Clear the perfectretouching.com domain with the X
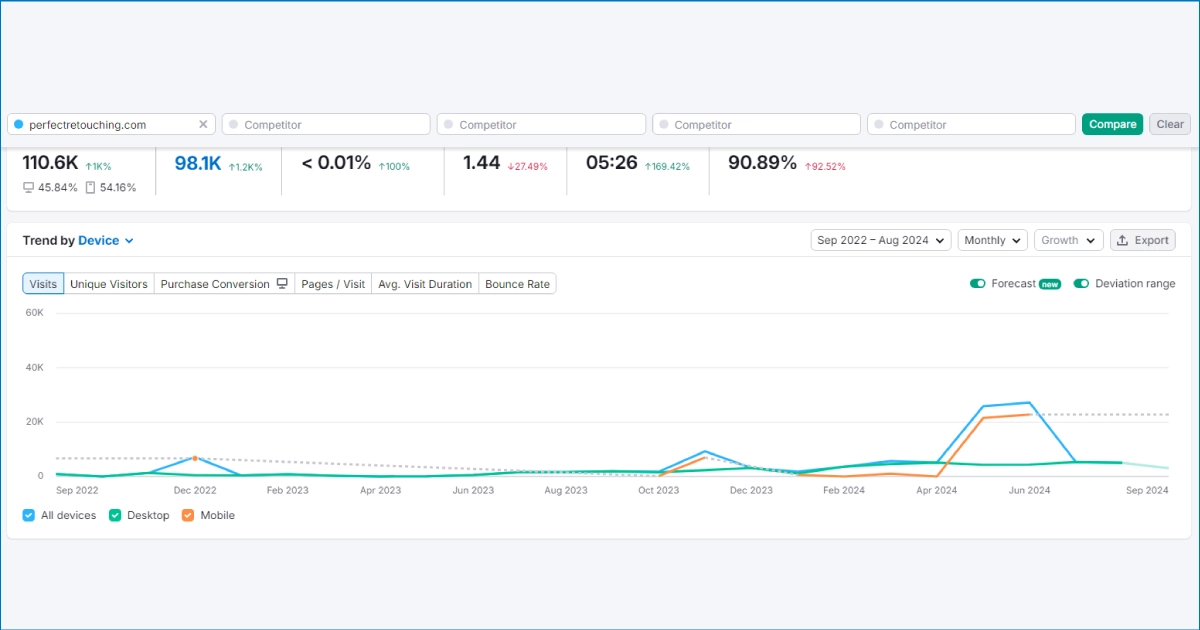1200x630 pixels. click(x=203, y=125)
